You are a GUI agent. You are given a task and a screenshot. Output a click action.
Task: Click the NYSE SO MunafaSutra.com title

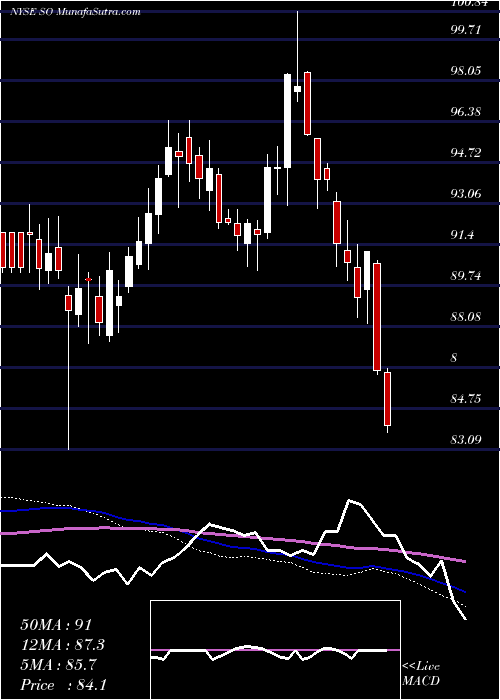[75, 12]
